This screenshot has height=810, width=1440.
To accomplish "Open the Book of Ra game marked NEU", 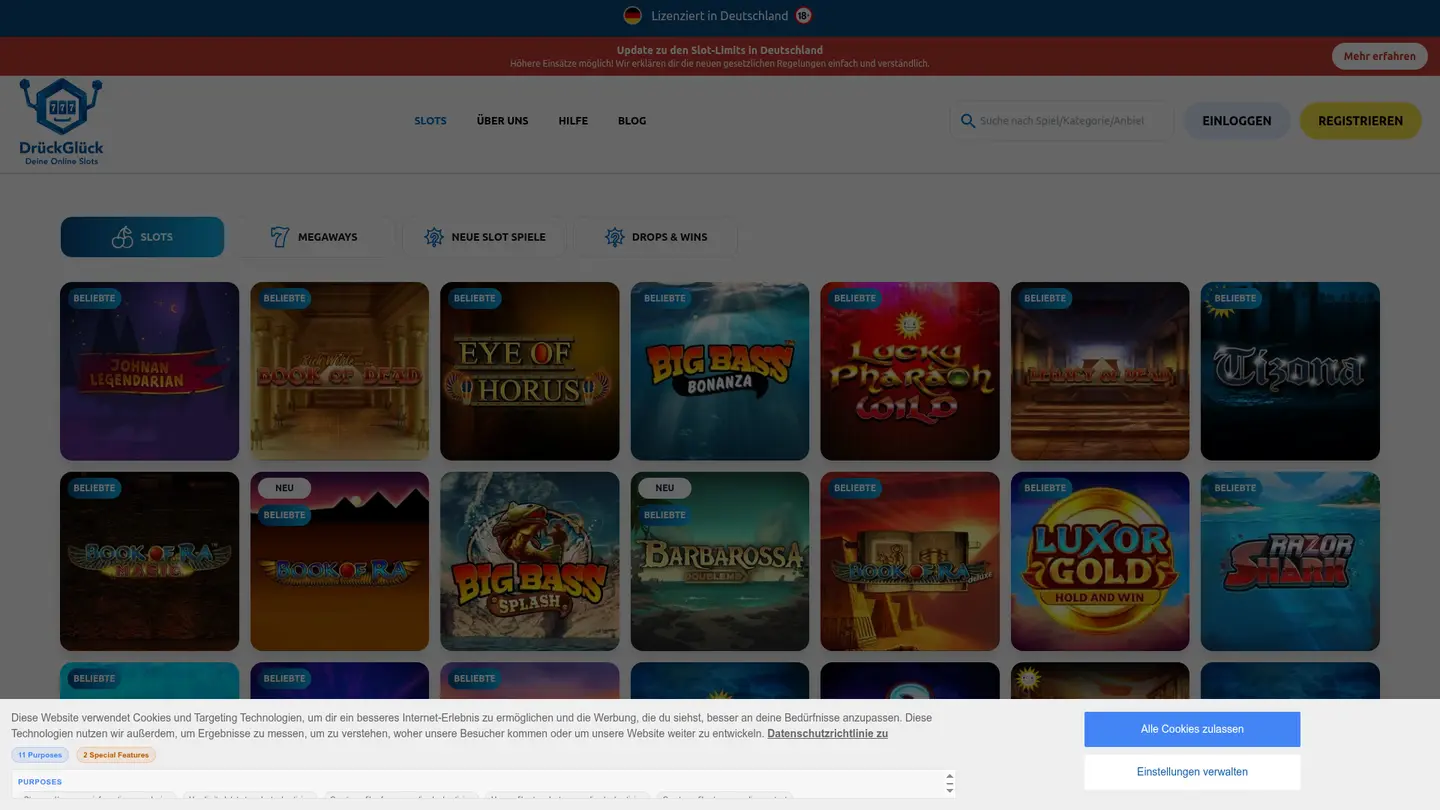I will tap(340, 561).
